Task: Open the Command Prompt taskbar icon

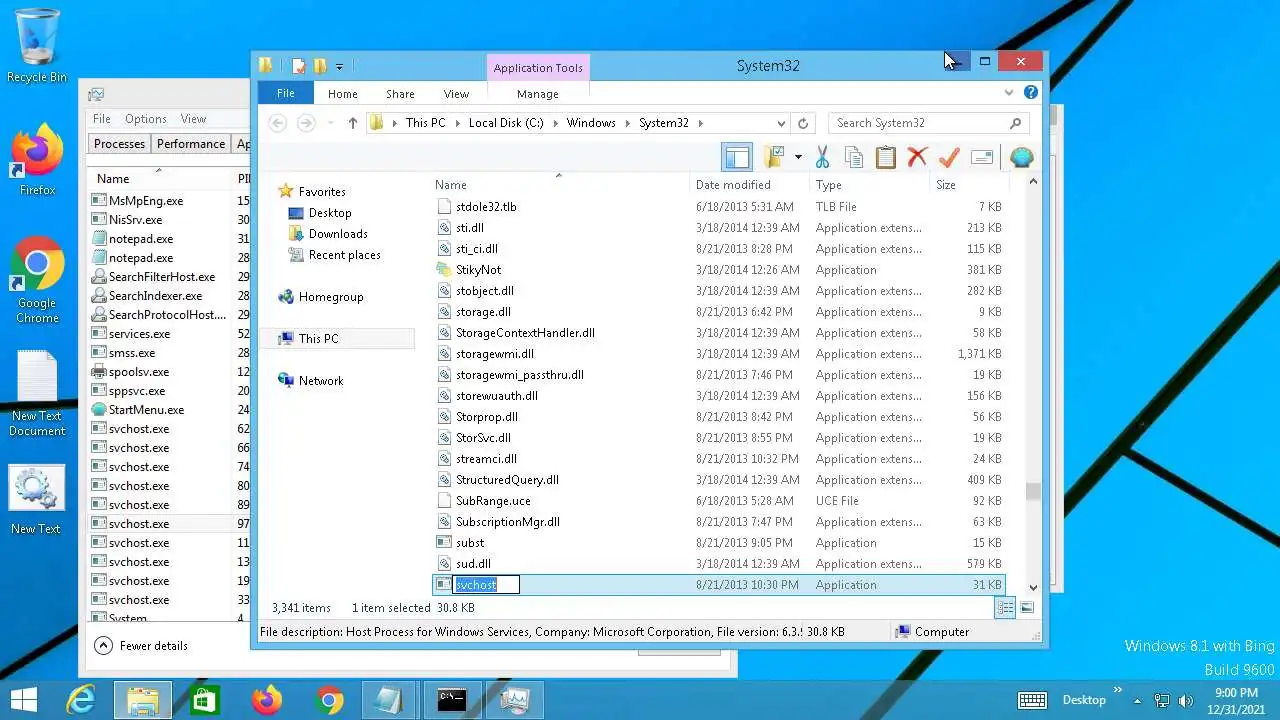Action: (x=452, y=700)
